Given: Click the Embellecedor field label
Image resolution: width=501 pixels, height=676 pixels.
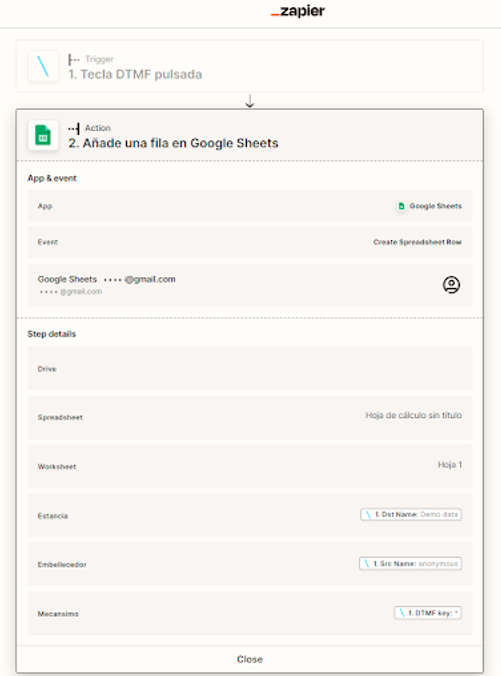Looking at the screenshot, I should tap(62, 564).
